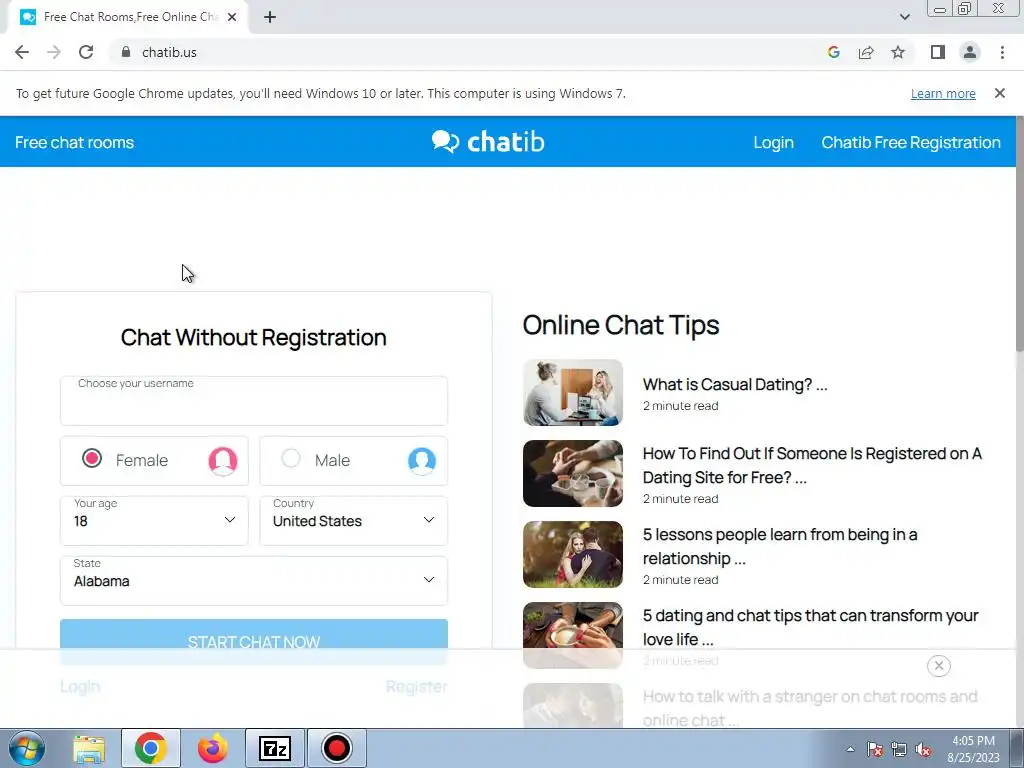This screenshot has height=768, width=1024.
Task: Go back with the browser back arrow
Action: coord(22,52)
